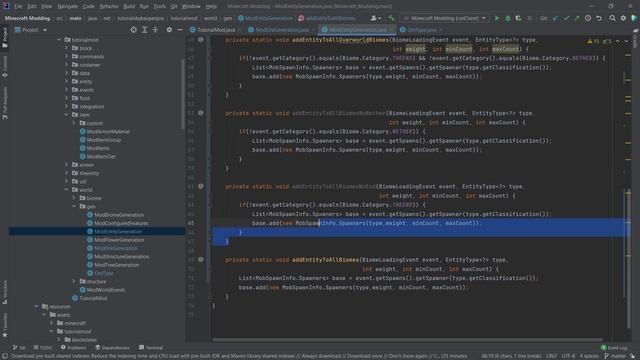Open the Commit tool window stripe button
Image resolution: width=640 pixels, height=360 pixels.
5,67
